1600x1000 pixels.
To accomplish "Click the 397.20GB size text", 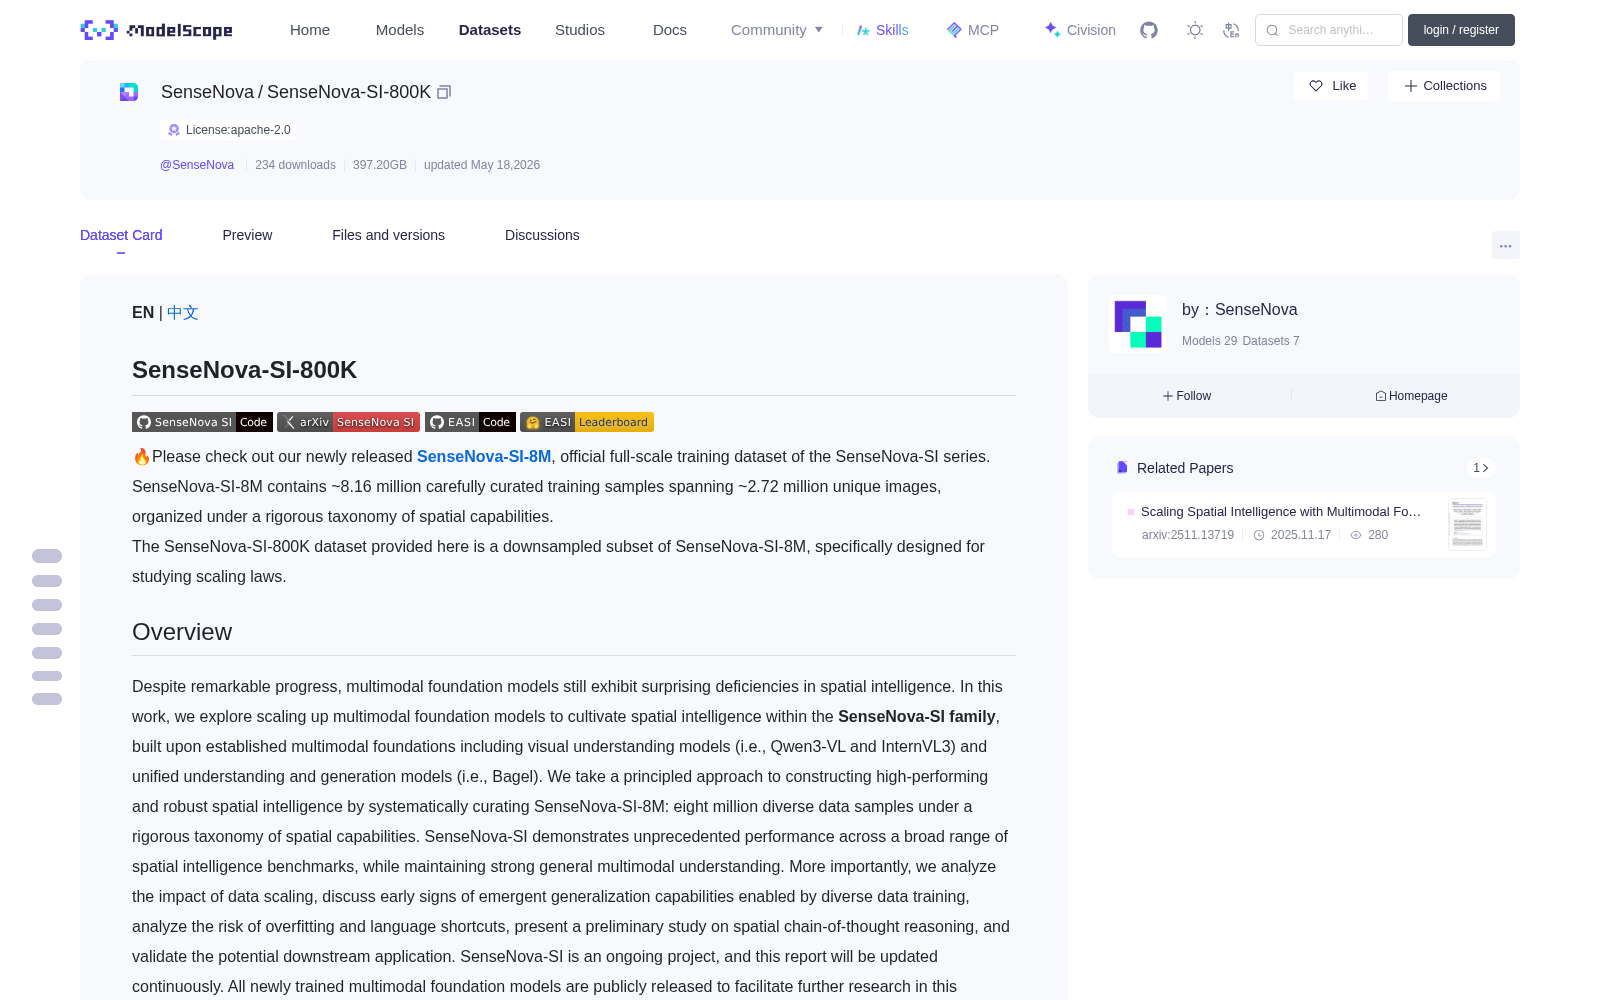I will coord(380,165).
